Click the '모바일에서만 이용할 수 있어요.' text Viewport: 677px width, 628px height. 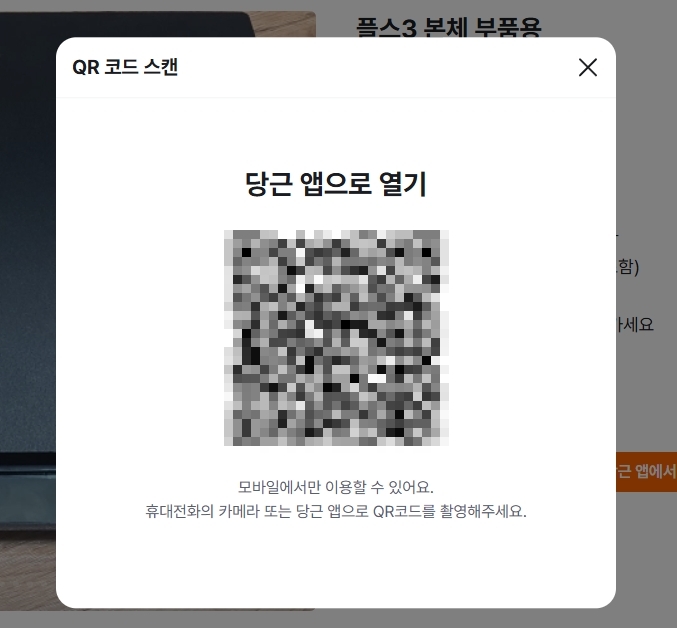(336, 487)
